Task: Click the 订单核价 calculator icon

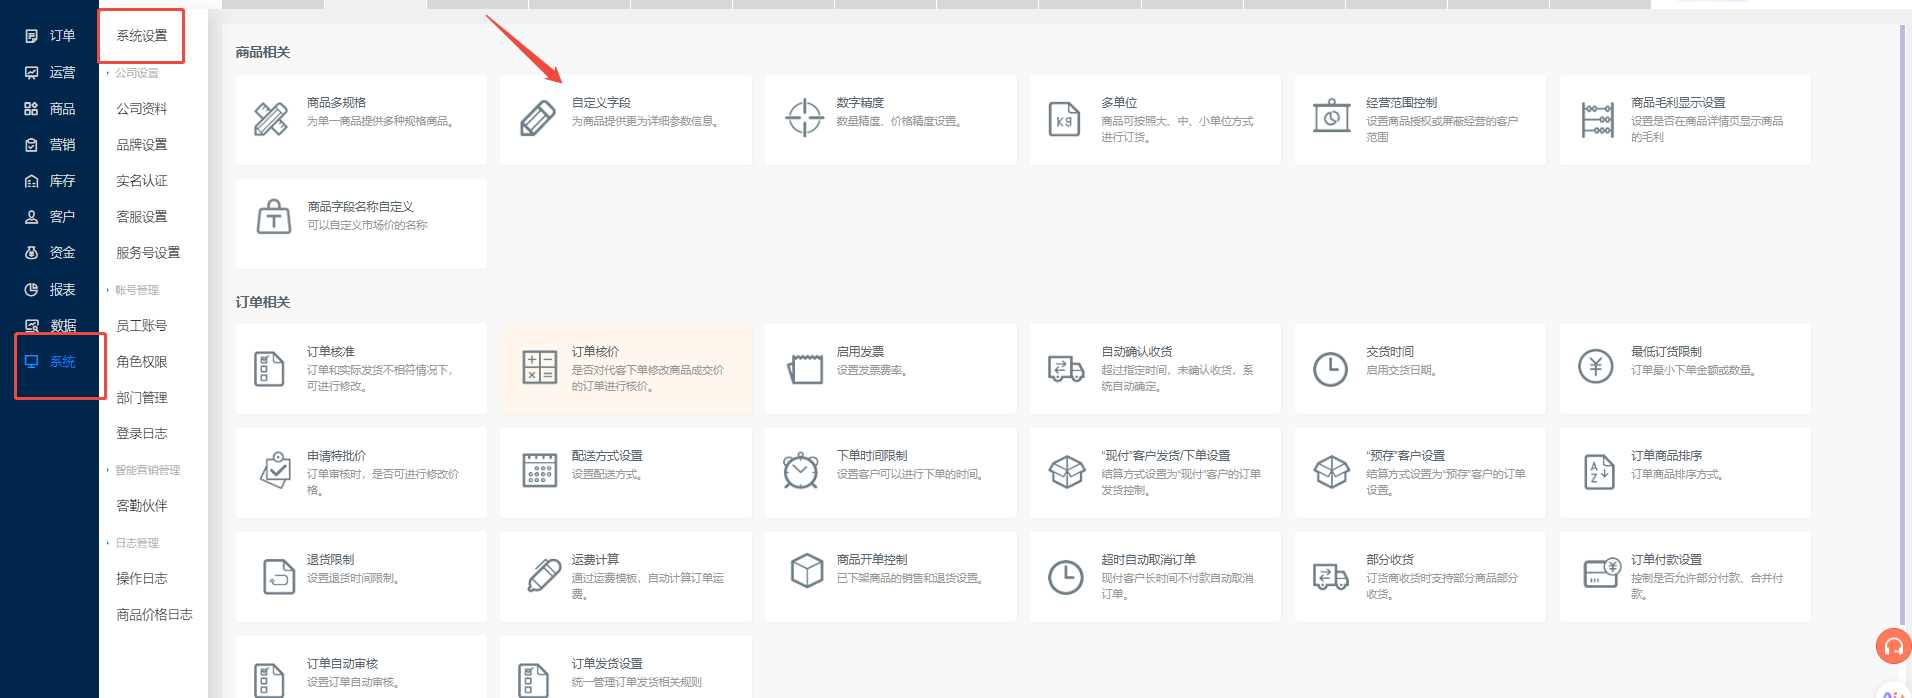Action: 540,367
